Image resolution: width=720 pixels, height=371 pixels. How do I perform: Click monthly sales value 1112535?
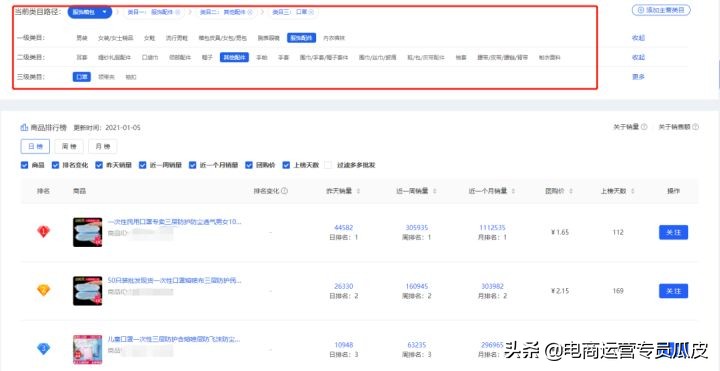492,228
